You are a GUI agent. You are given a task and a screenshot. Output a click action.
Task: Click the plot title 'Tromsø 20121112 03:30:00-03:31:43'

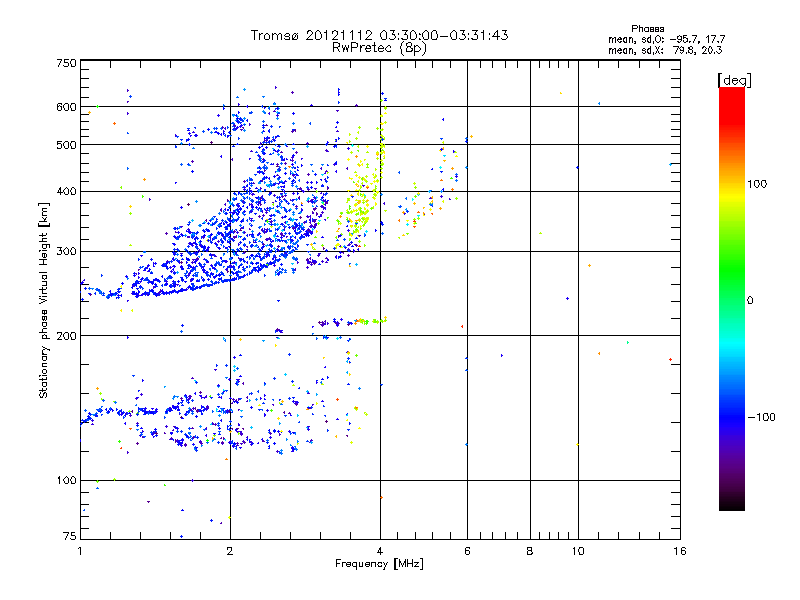(379, 35)
